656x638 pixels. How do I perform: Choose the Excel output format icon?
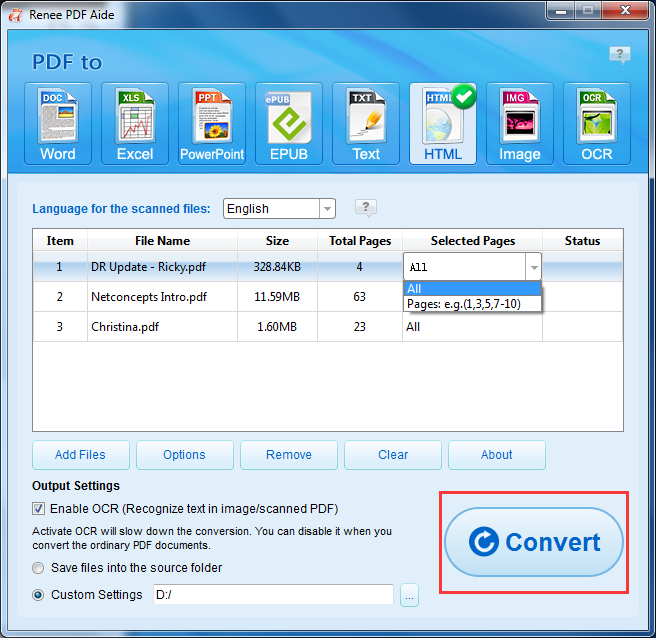tap(135, 124)
